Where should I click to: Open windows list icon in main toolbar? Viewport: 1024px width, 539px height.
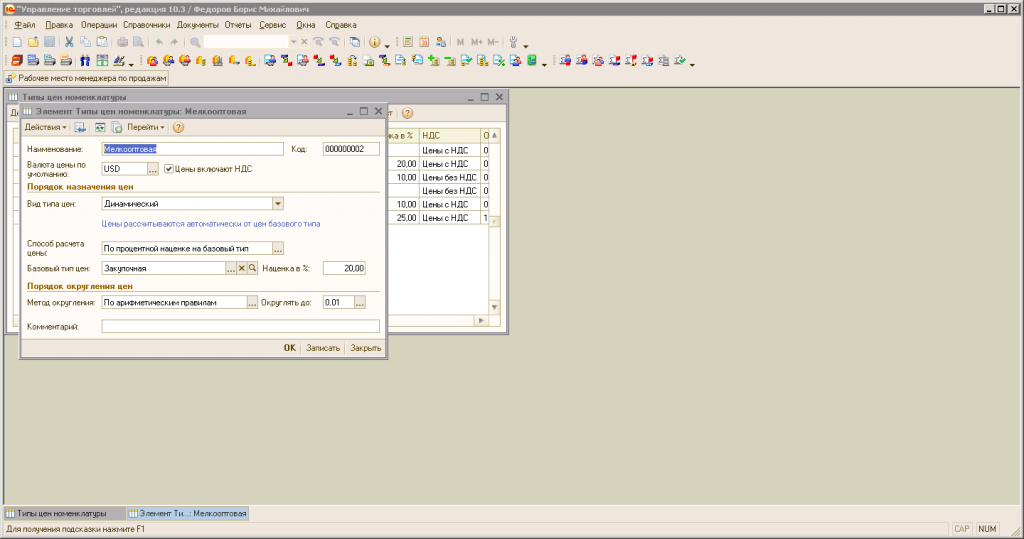[x=355, y=42]
